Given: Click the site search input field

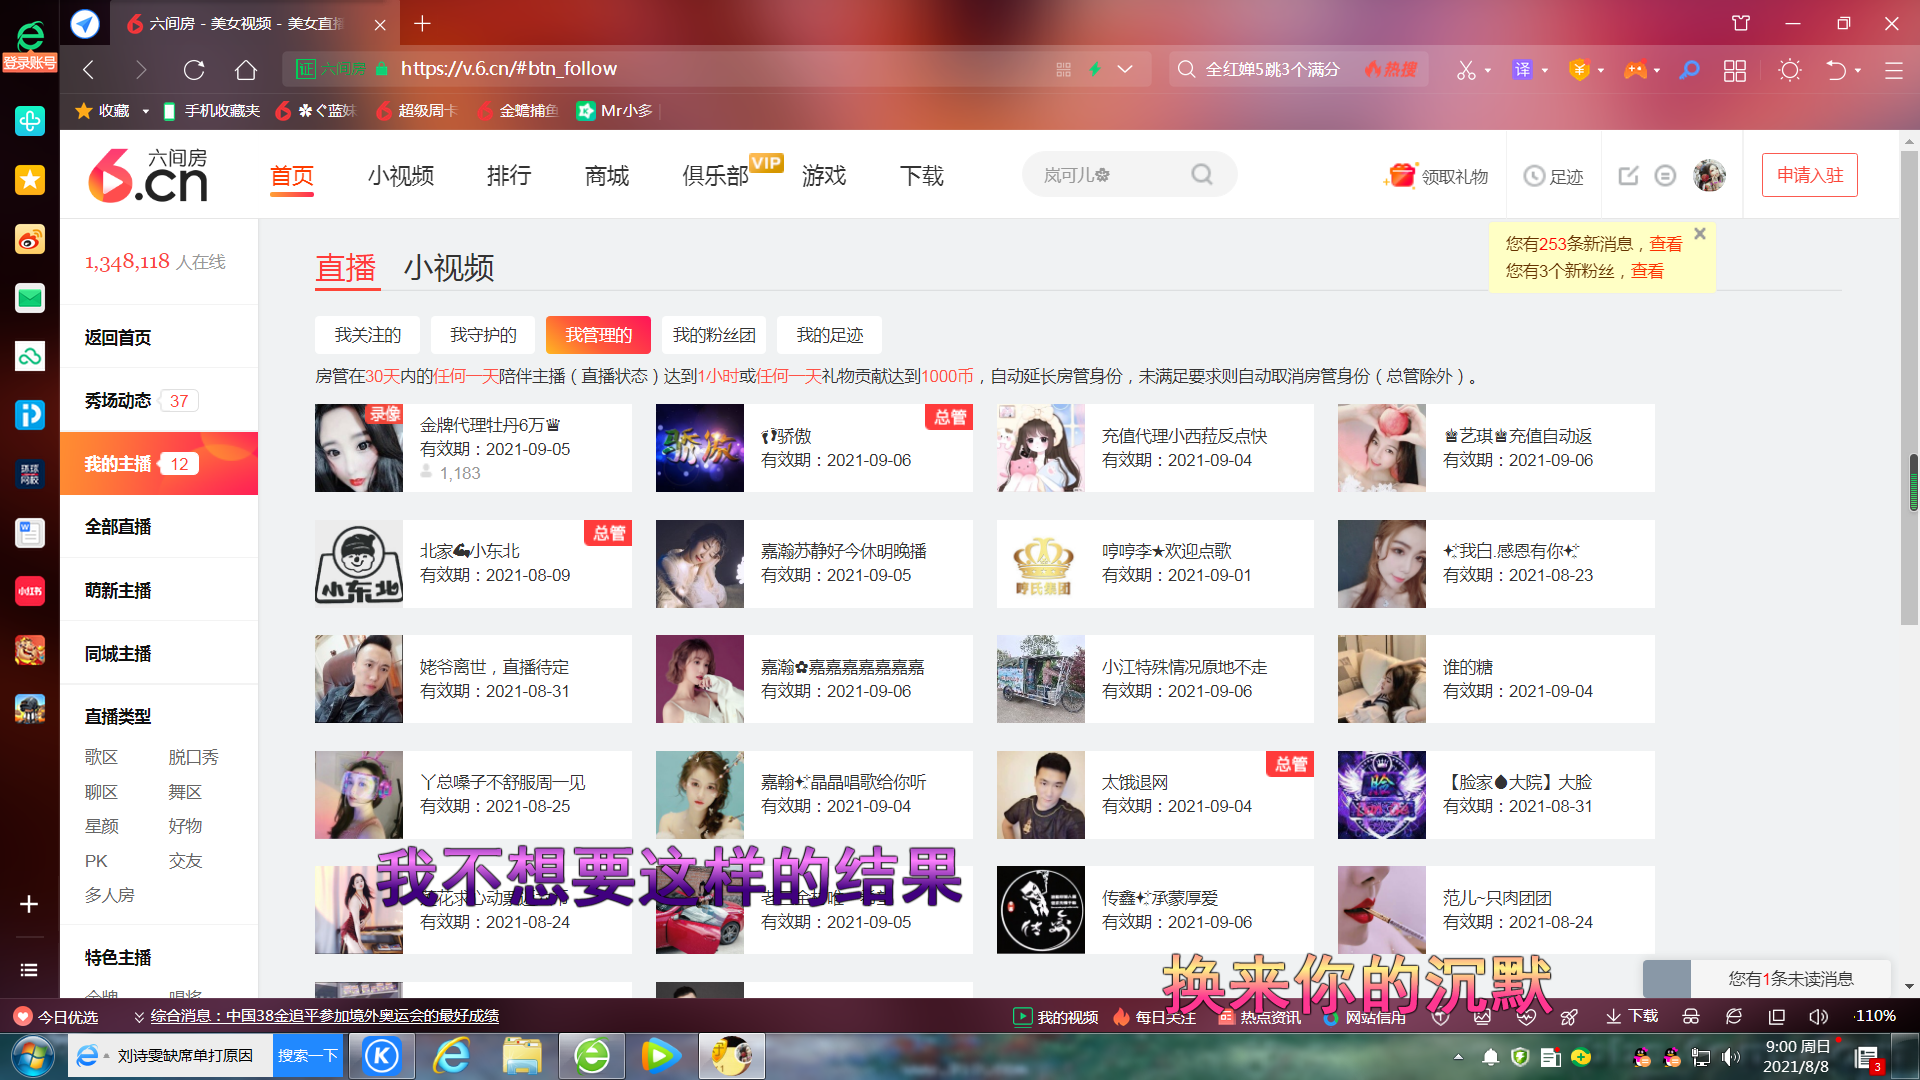Looking at the screenshot, I should pyautogui.click(x=1110, y=175).
